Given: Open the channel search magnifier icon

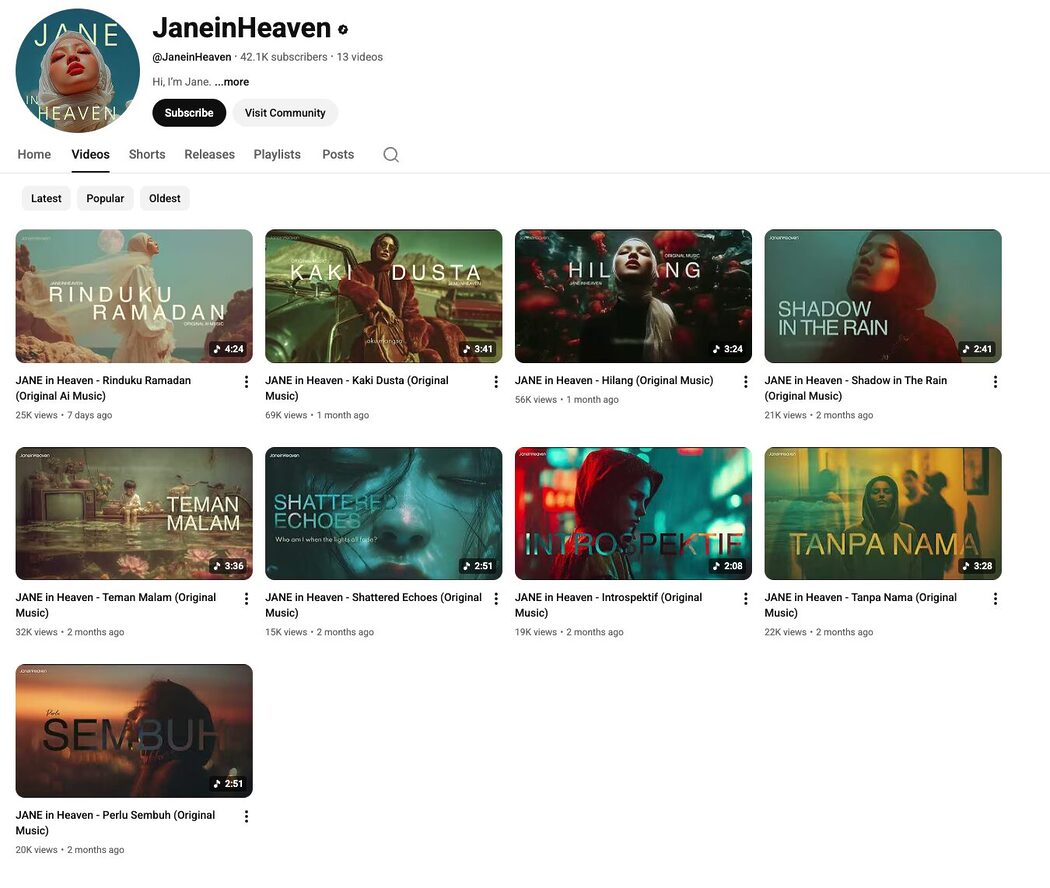Looking at the screenshot, I should [x=391, y=155].
